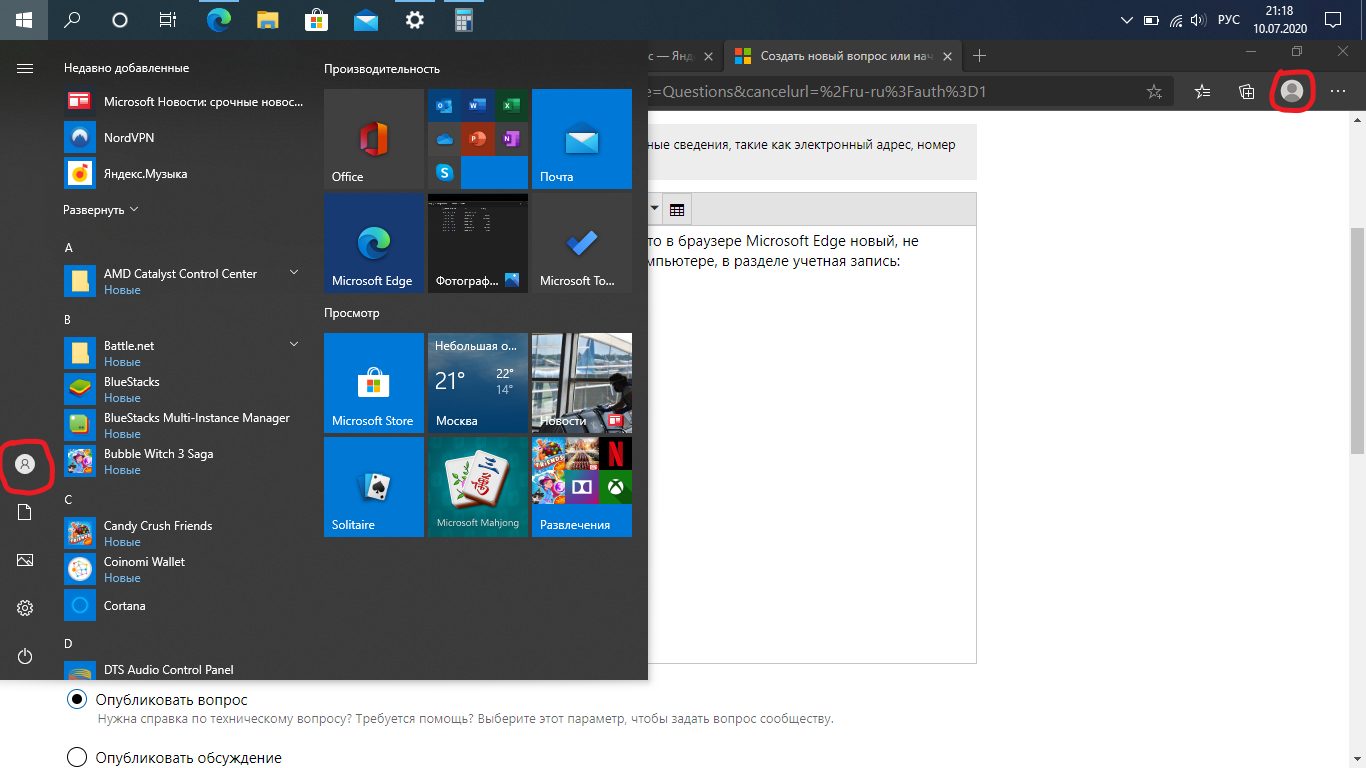Insert table in editor toolbar
The height and width of the screenshot is (768, 1366).
pyautogui.click(x=677, y=209)
